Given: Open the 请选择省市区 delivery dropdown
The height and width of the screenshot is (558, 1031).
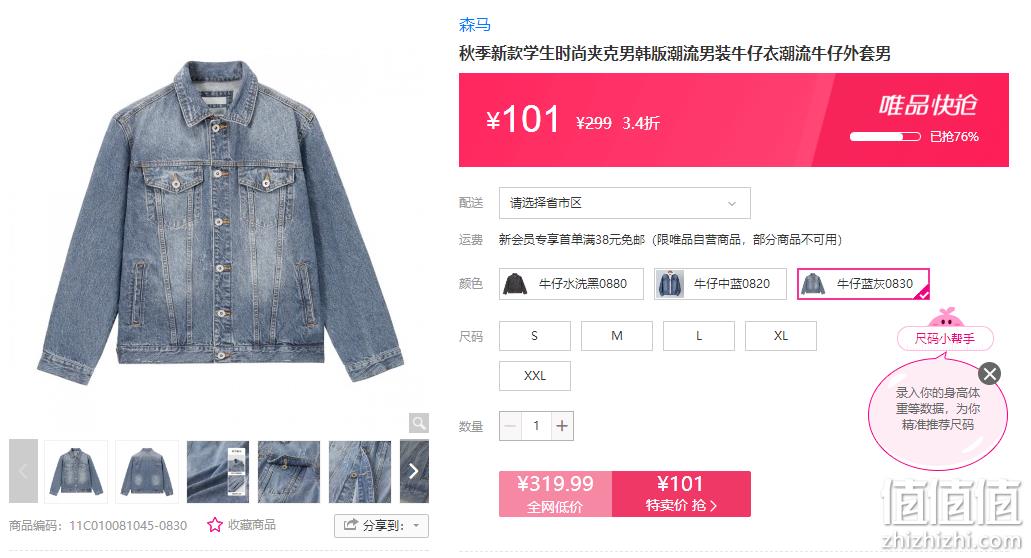Looking at the screenshot, I should pyautogui.click(x=625, y=203).
